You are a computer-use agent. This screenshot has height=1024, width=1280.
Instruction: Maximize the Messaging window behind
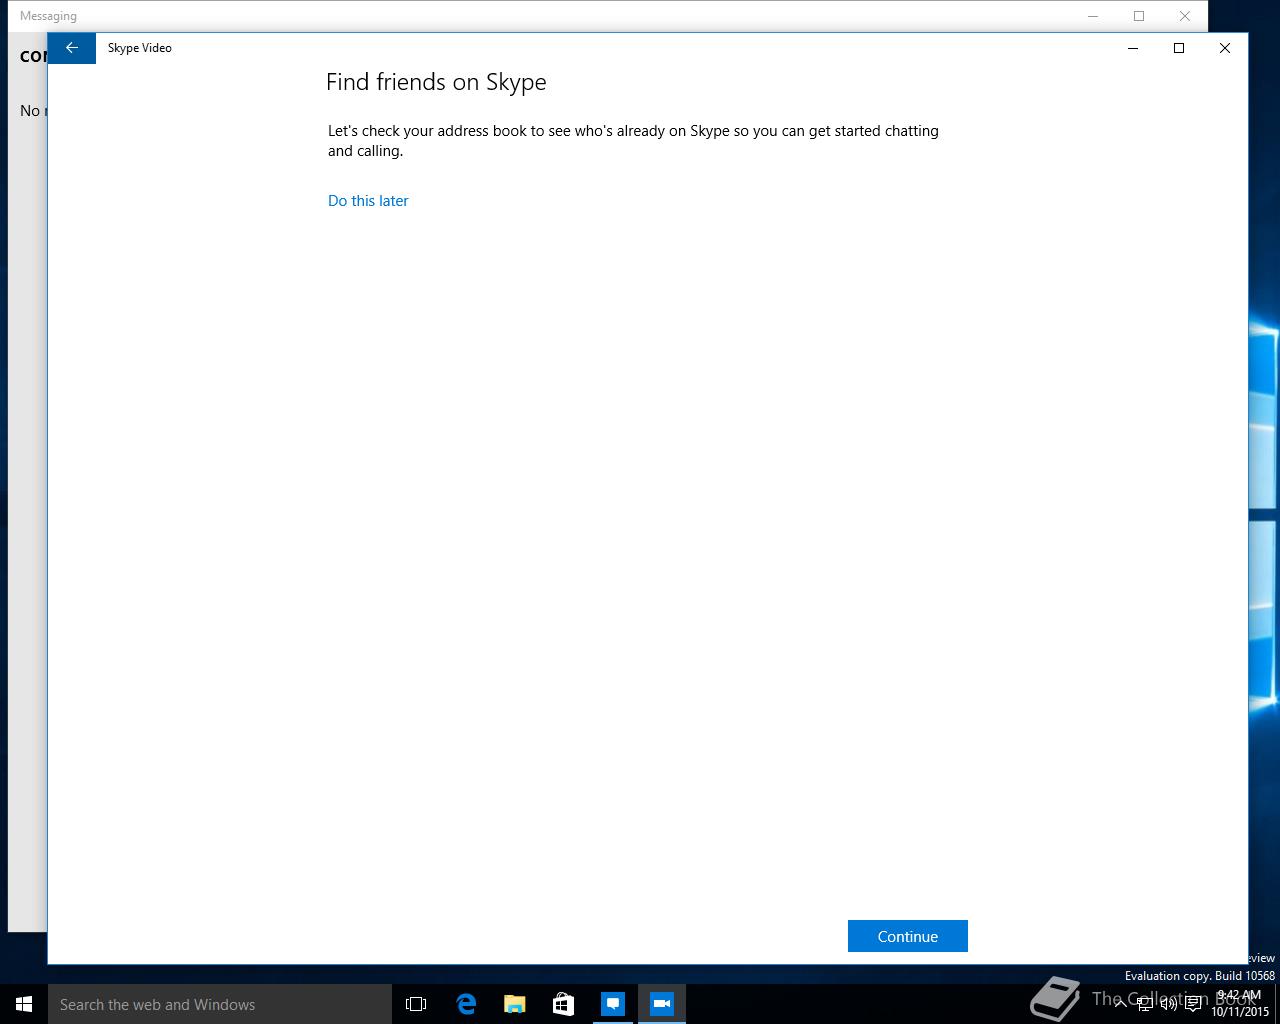point(1139,16)
